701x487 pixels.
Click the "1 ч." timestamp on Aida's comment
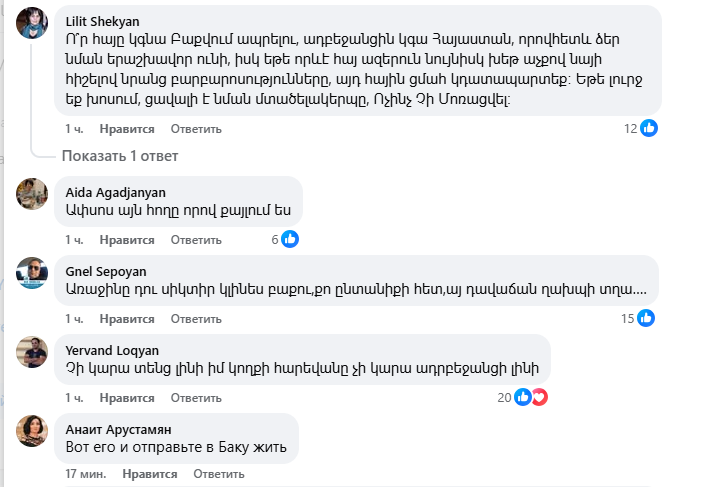[x=74, y=240]
